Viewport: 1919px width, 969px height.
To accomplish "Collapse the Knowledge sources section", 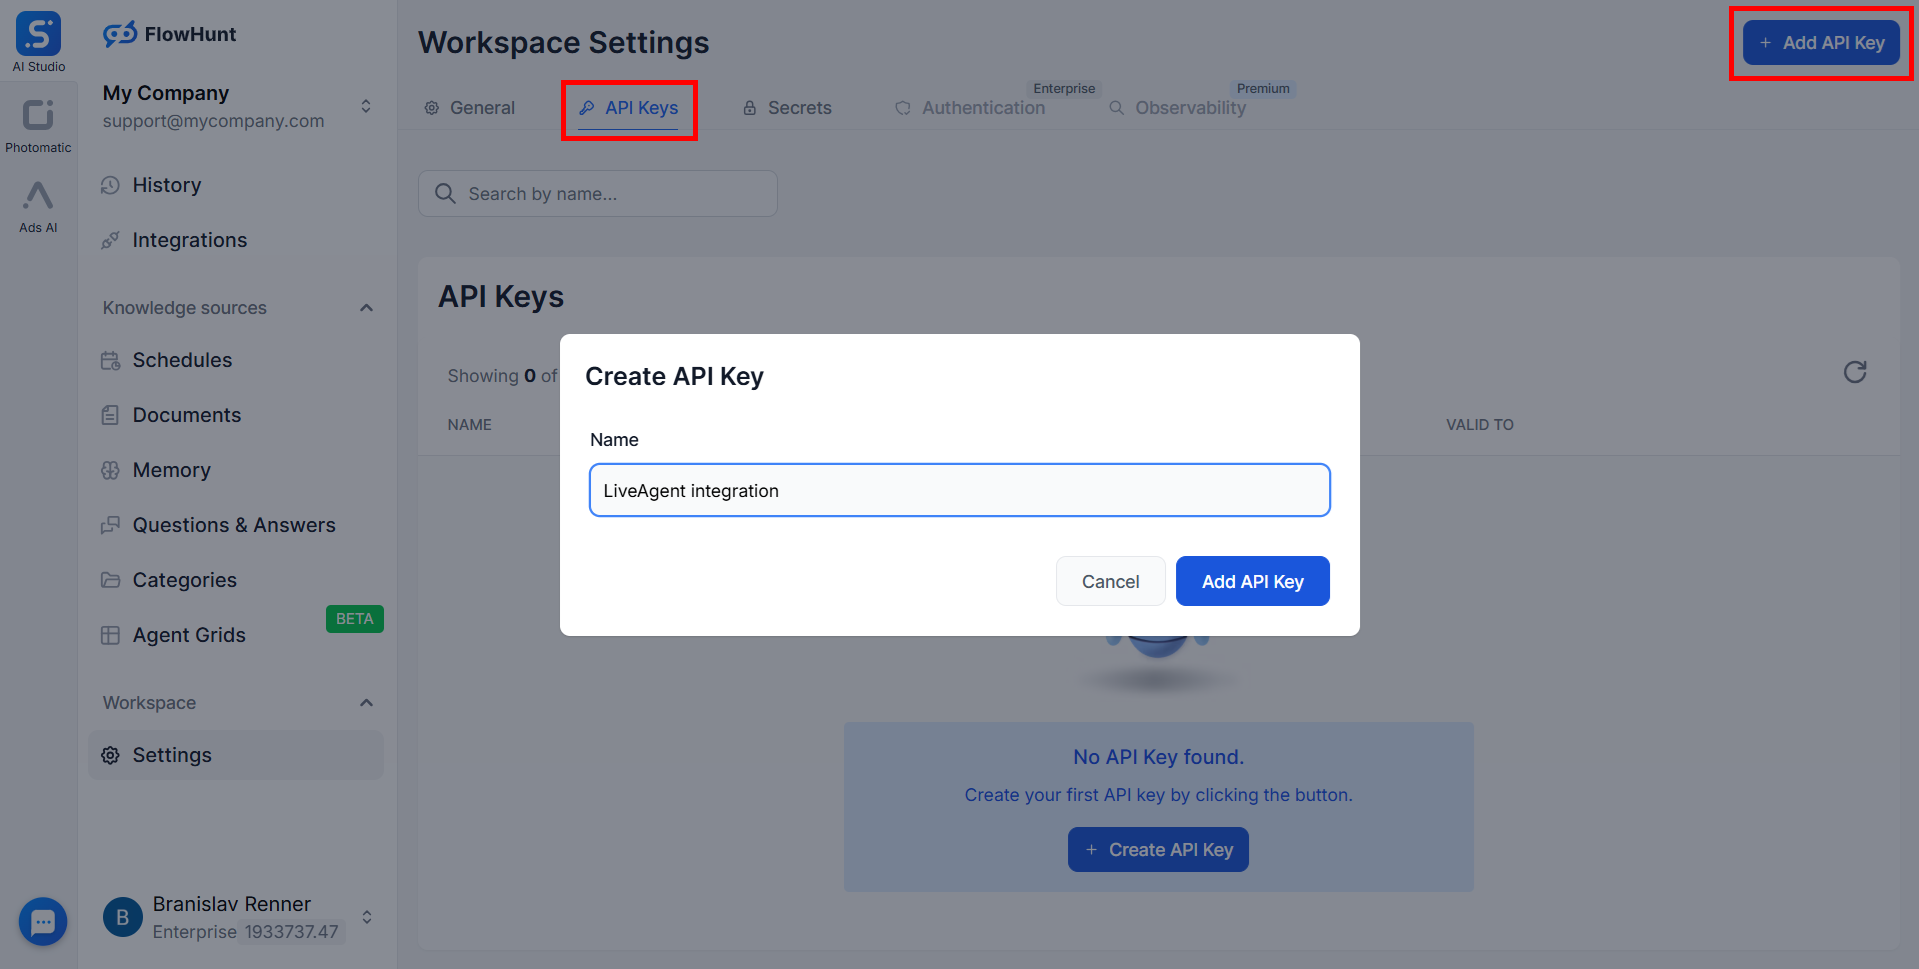I will click(x=366, y=308).
